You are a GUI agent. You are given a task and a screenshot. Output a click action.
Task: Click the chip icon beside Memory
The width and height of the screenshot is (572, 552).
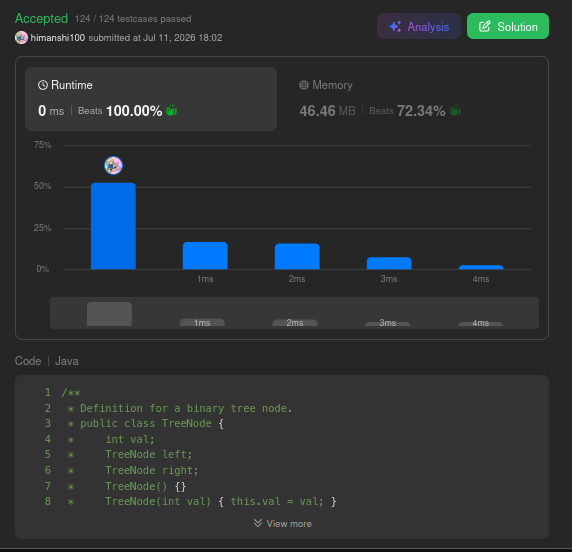coord(304,85)
